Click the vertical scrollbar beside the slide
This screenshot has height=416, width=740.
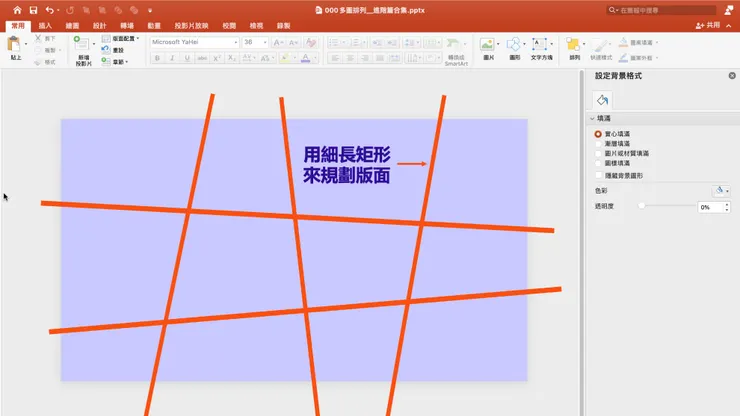pyautogui.click(x=581, y=243)
